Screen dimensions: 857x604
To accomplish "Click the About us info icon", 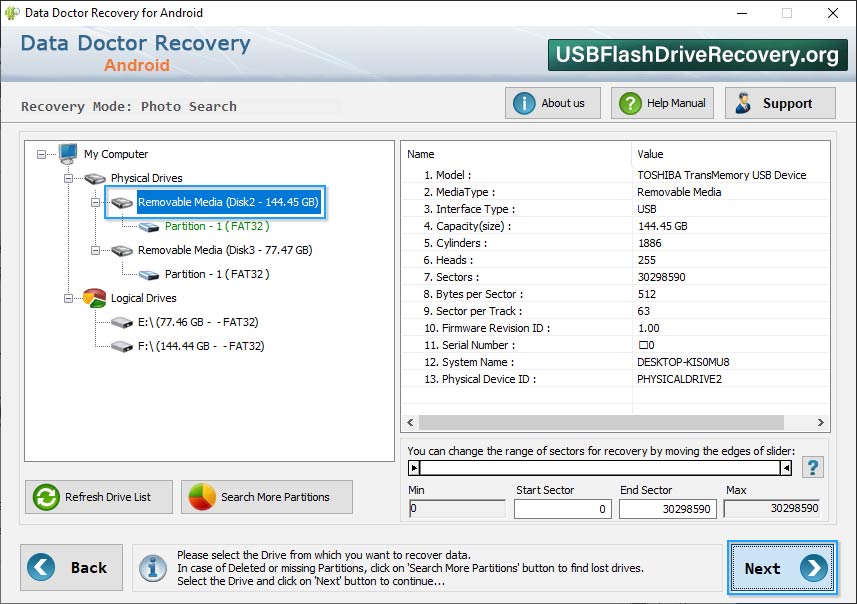I will (x=524, y=103).
